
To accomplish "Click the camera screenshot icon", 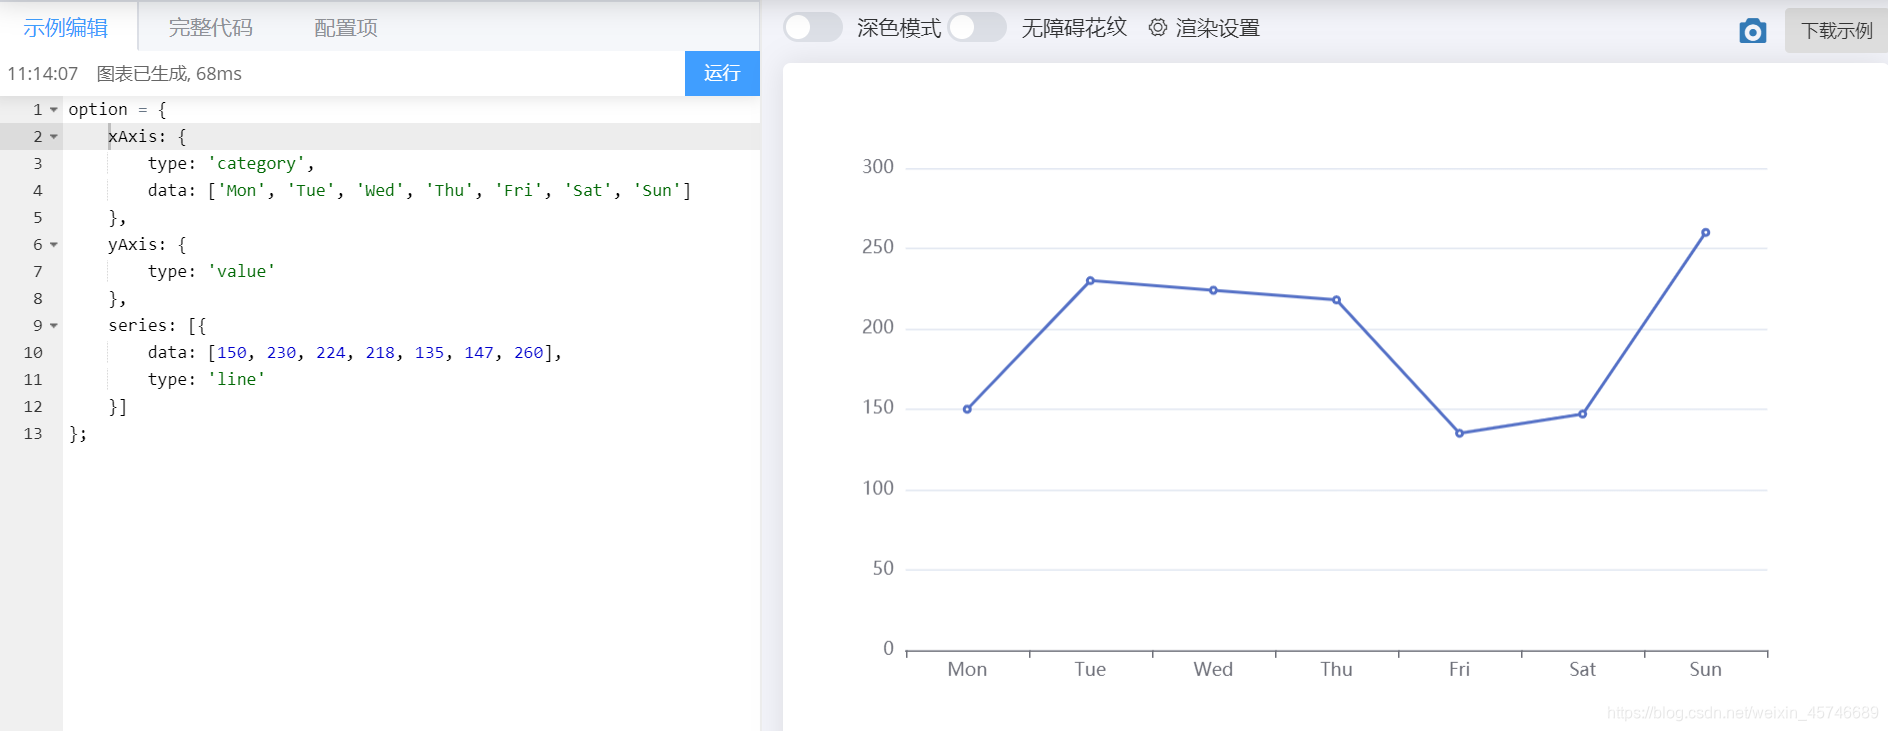I will tap(1752, 31).
